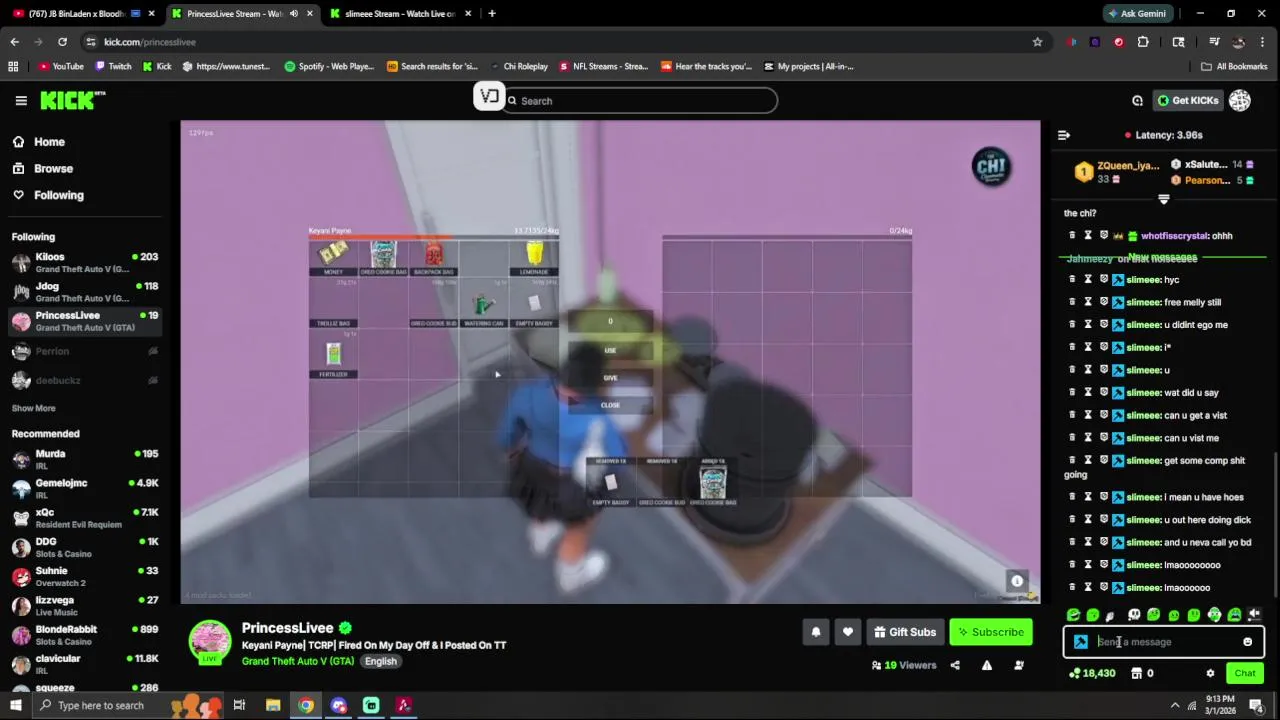Click the KICK logo
The height and width of the screenshot is (720, 1280).
coord(72,100)
